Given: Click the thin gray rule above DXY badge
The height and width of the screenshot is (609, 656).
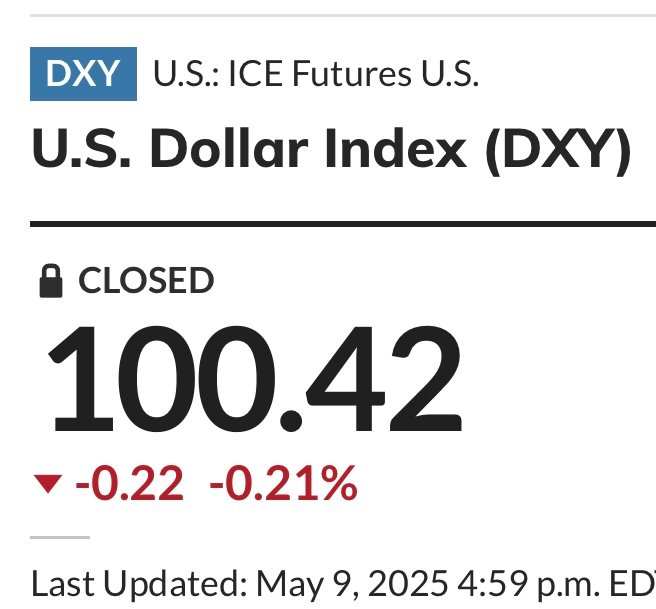Looking at the screenshot, I should [343, 15].
